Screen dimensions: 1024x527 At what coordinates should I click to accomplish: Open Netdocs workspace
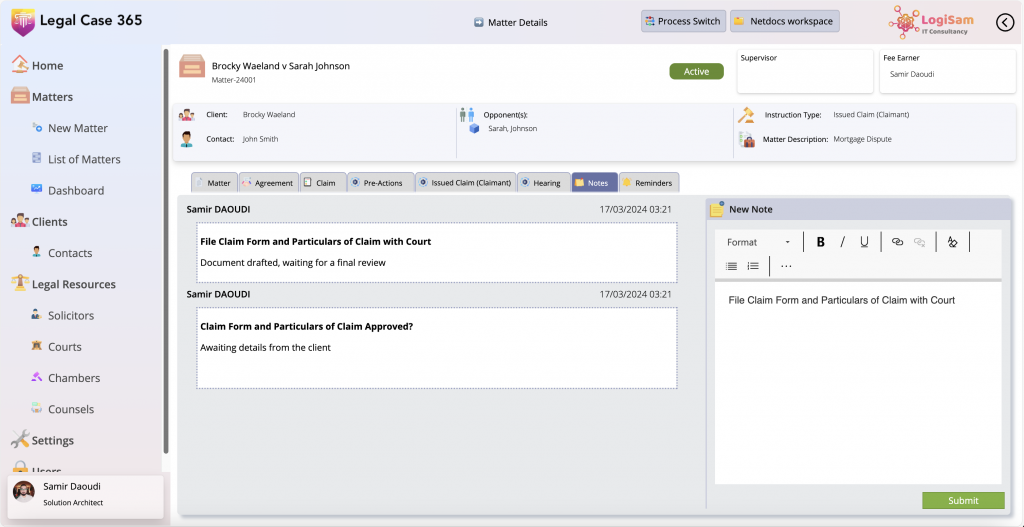(x=784, y=21)
